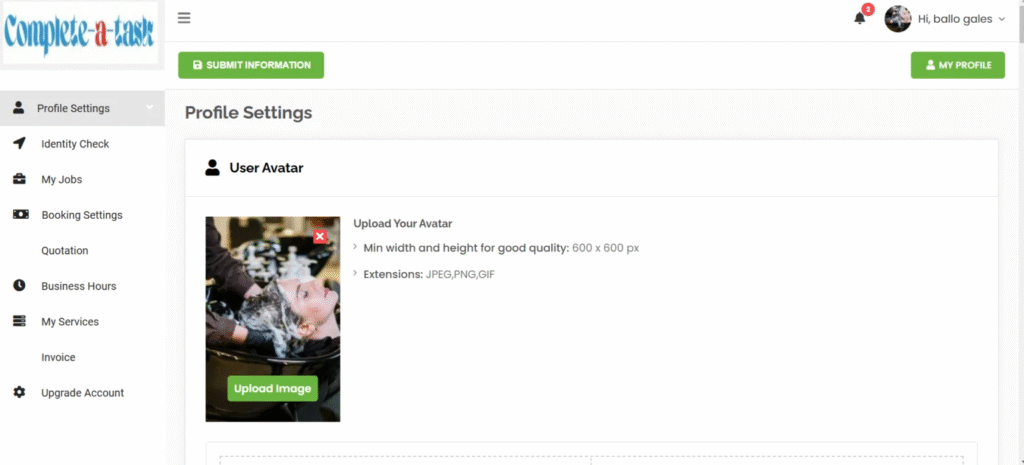
Task: Click the uploaded avatar photo
Action: (x=273, y=307)
